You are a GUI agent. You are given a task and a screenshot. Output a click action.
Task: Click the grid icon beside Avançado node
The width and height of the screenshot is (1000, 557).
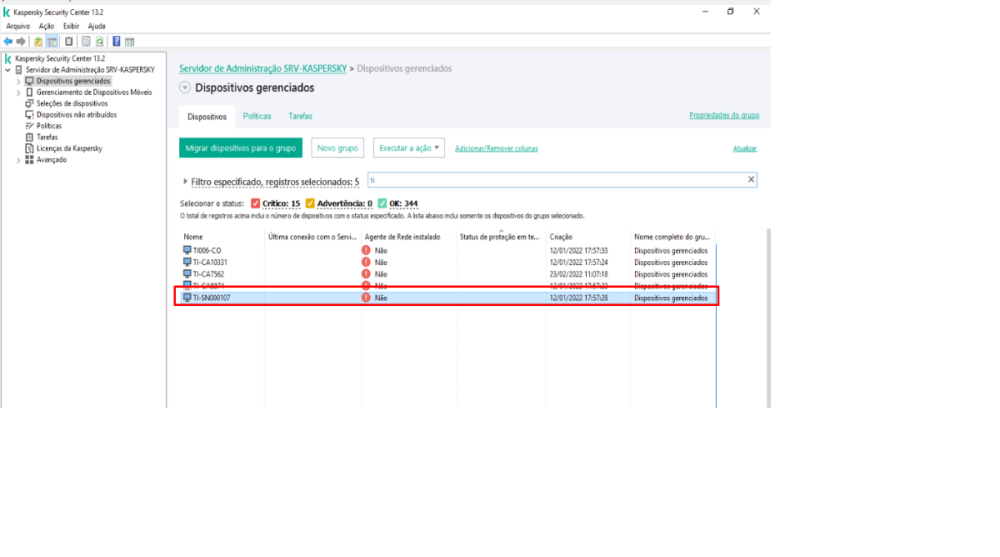29,160
